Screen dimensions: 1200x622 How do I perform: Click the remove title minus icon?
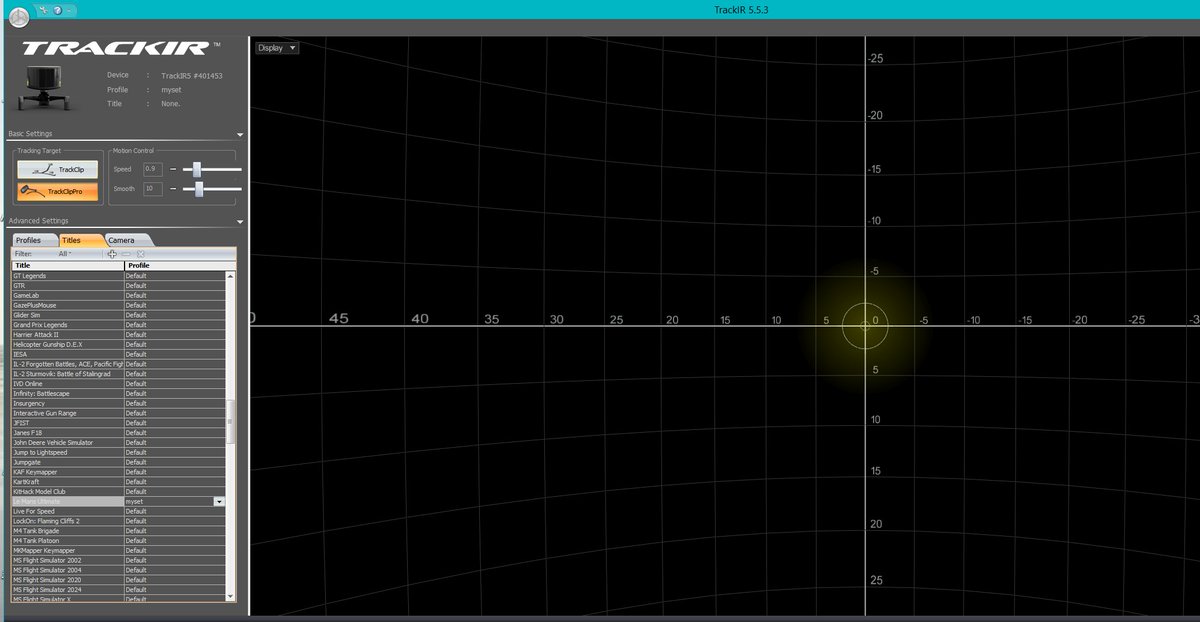pyautogui.click(x=126, y=254)
